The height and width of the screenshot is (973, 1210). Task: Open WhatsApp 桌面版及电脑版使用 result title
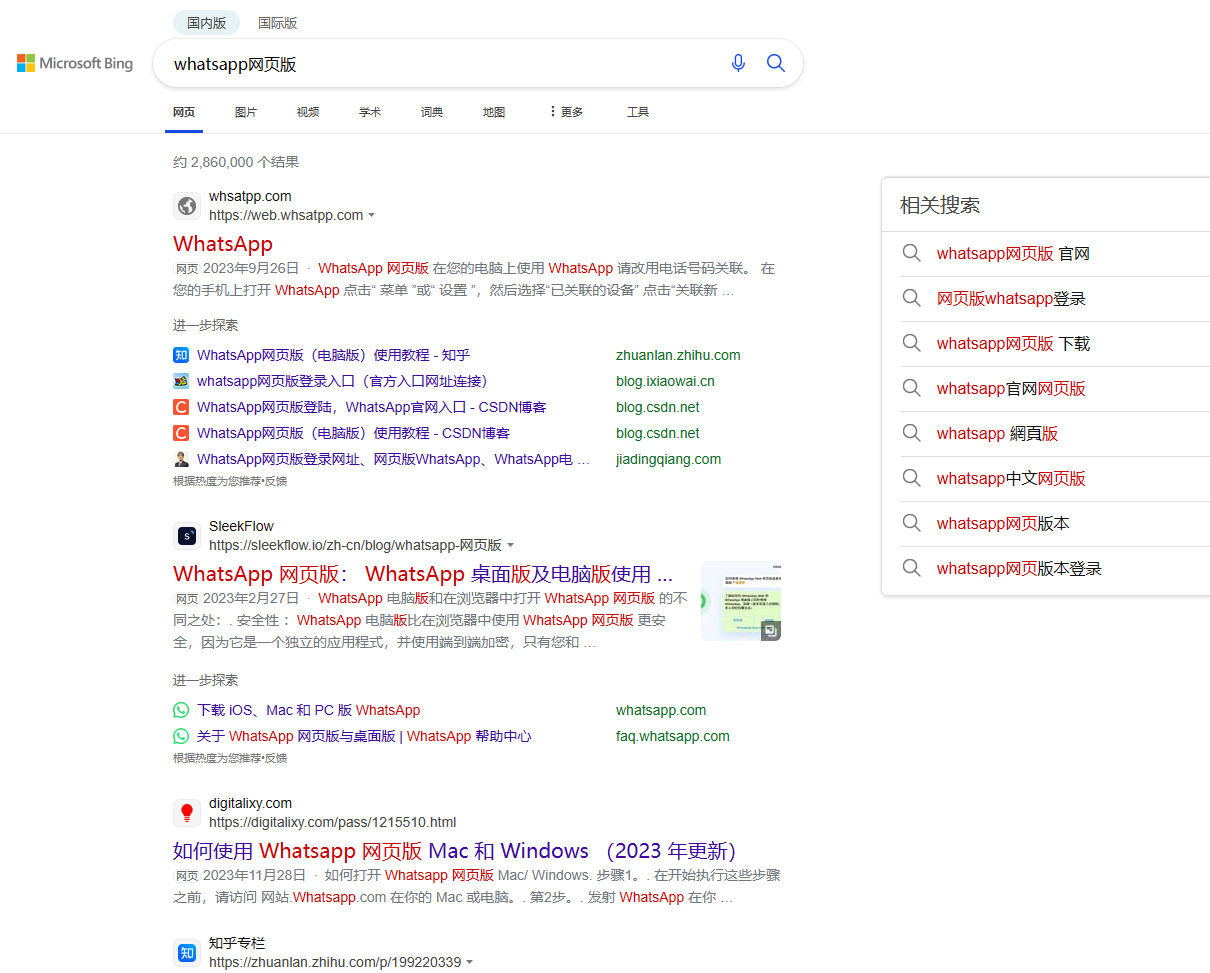423,574
